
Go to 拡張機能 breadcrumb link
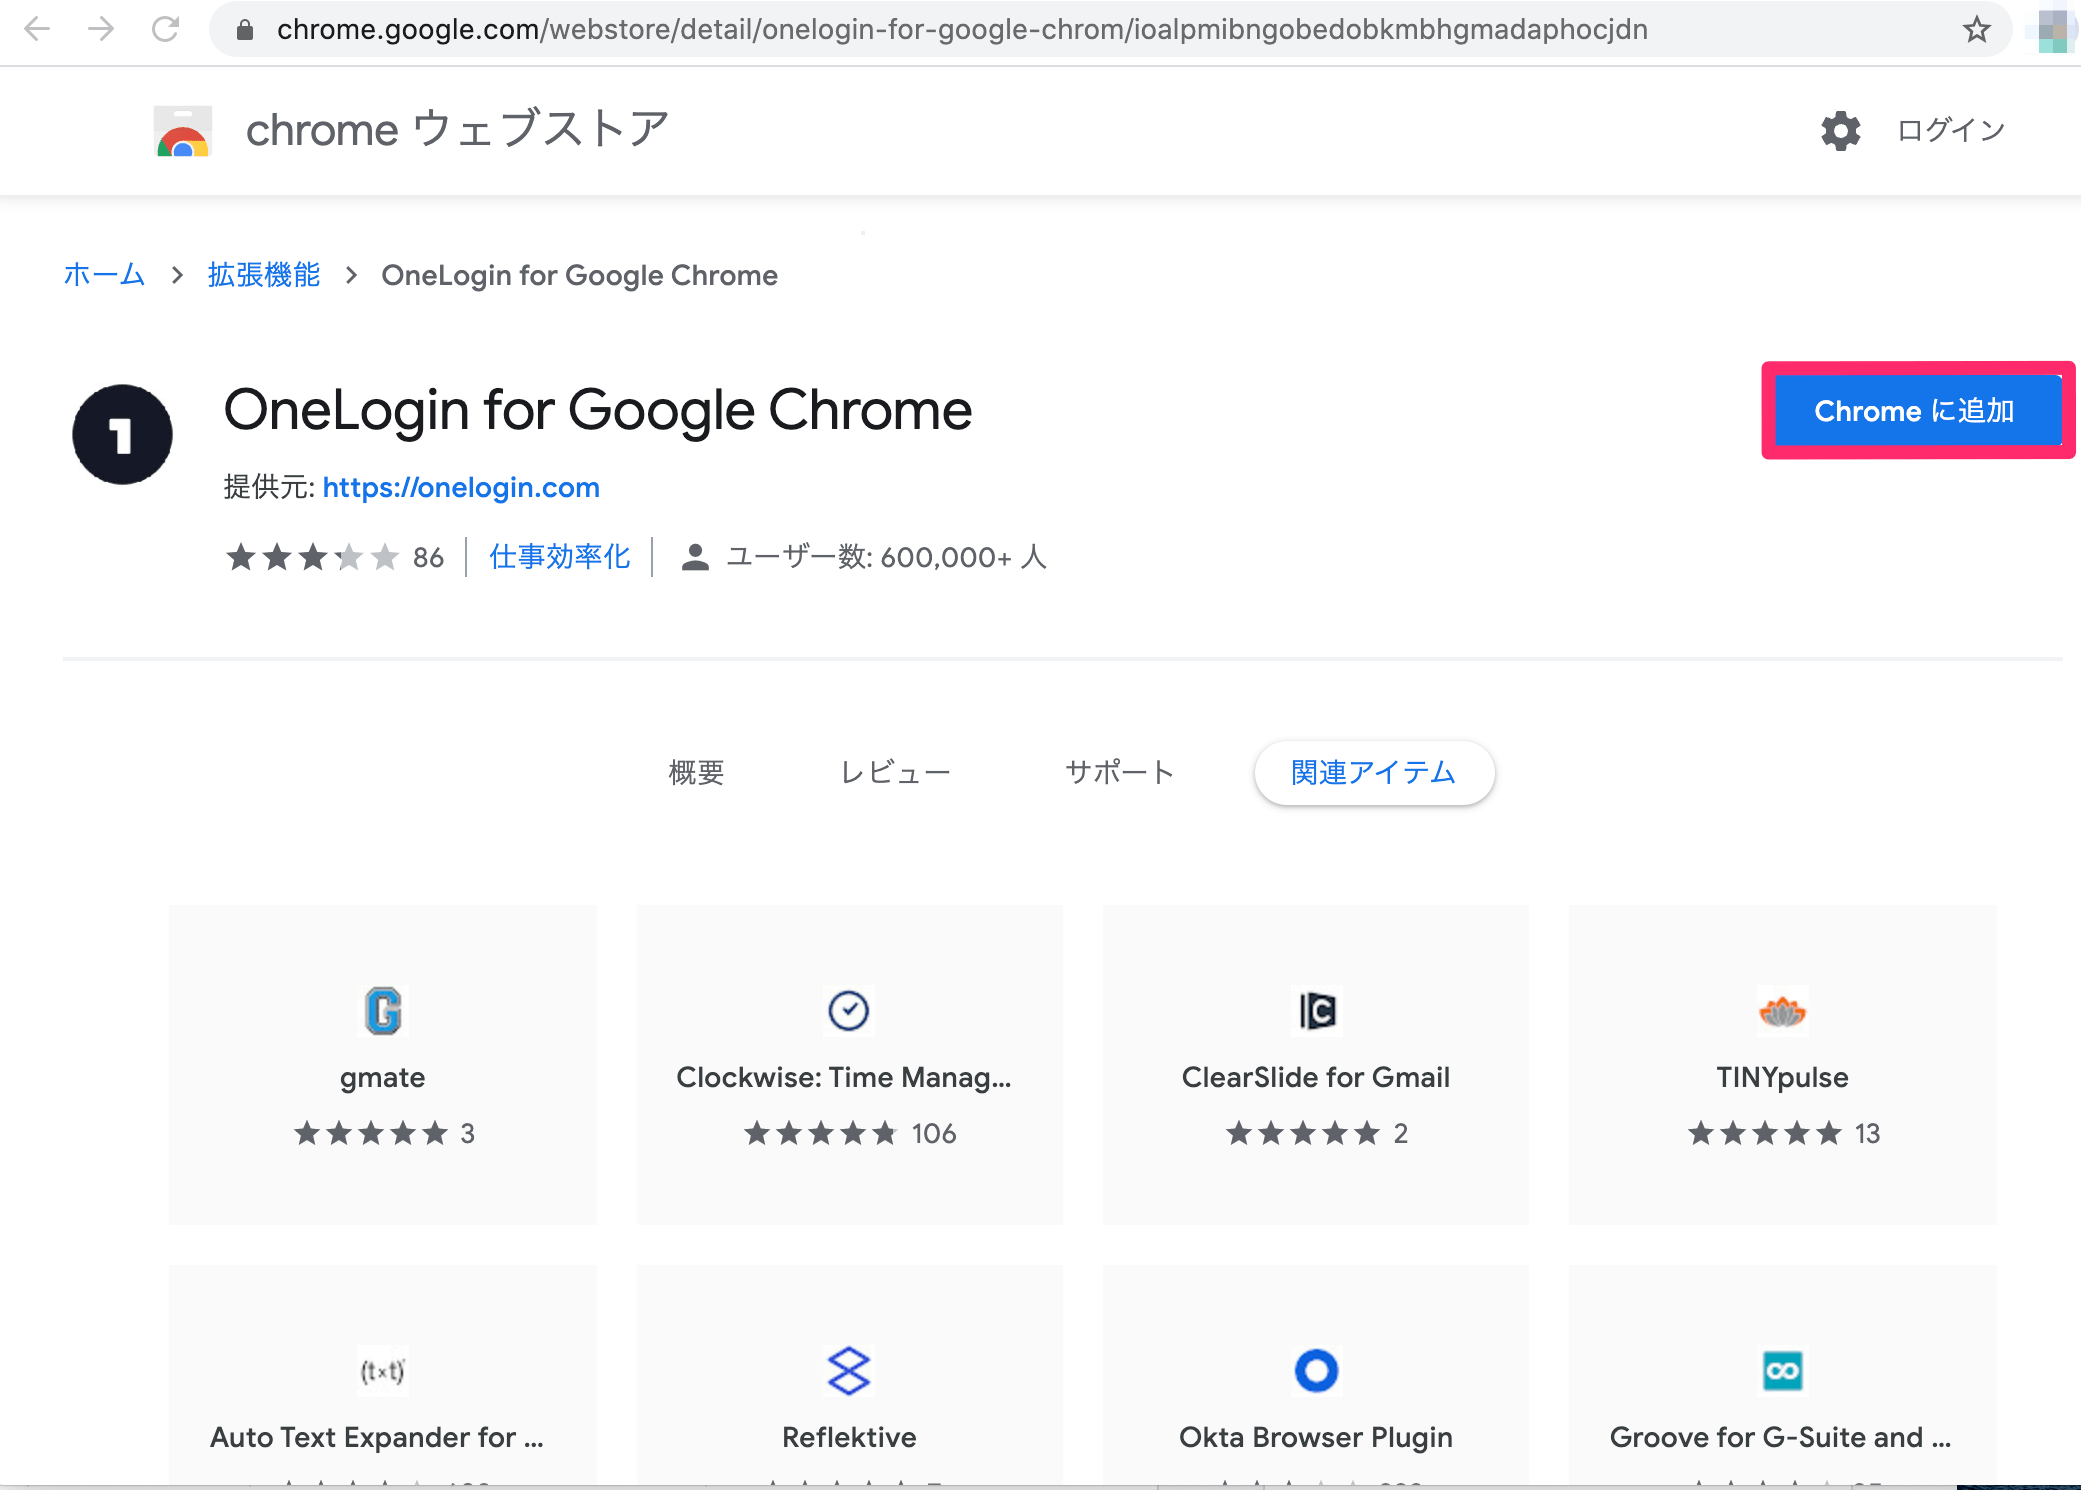click(264, 275)
